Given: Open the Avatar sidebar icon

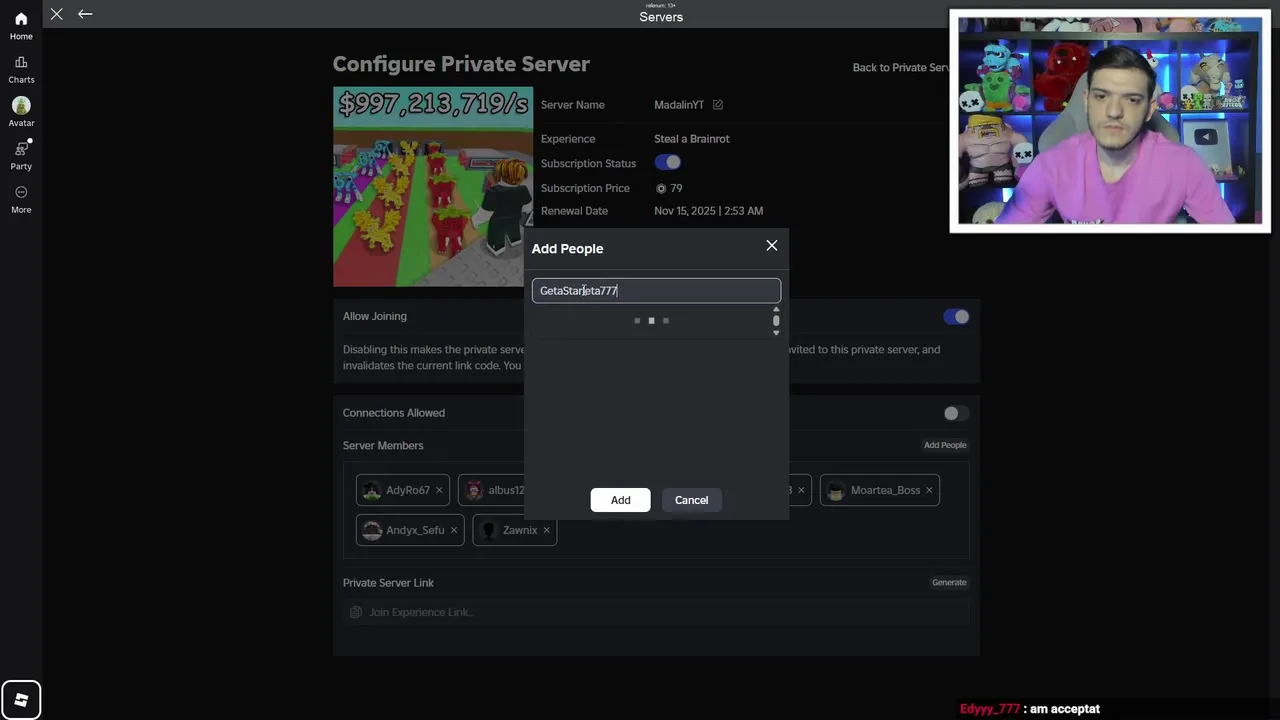Looking at the screenshot, I should 21,105.
